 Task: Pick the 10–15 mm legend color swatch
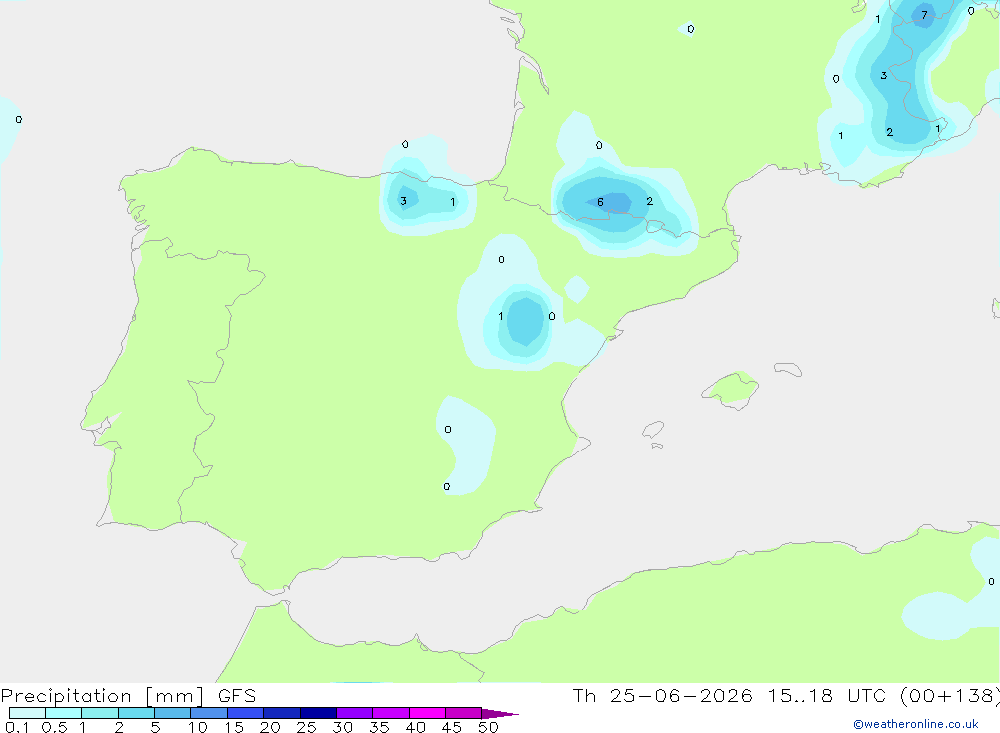[x=209, y=713]
